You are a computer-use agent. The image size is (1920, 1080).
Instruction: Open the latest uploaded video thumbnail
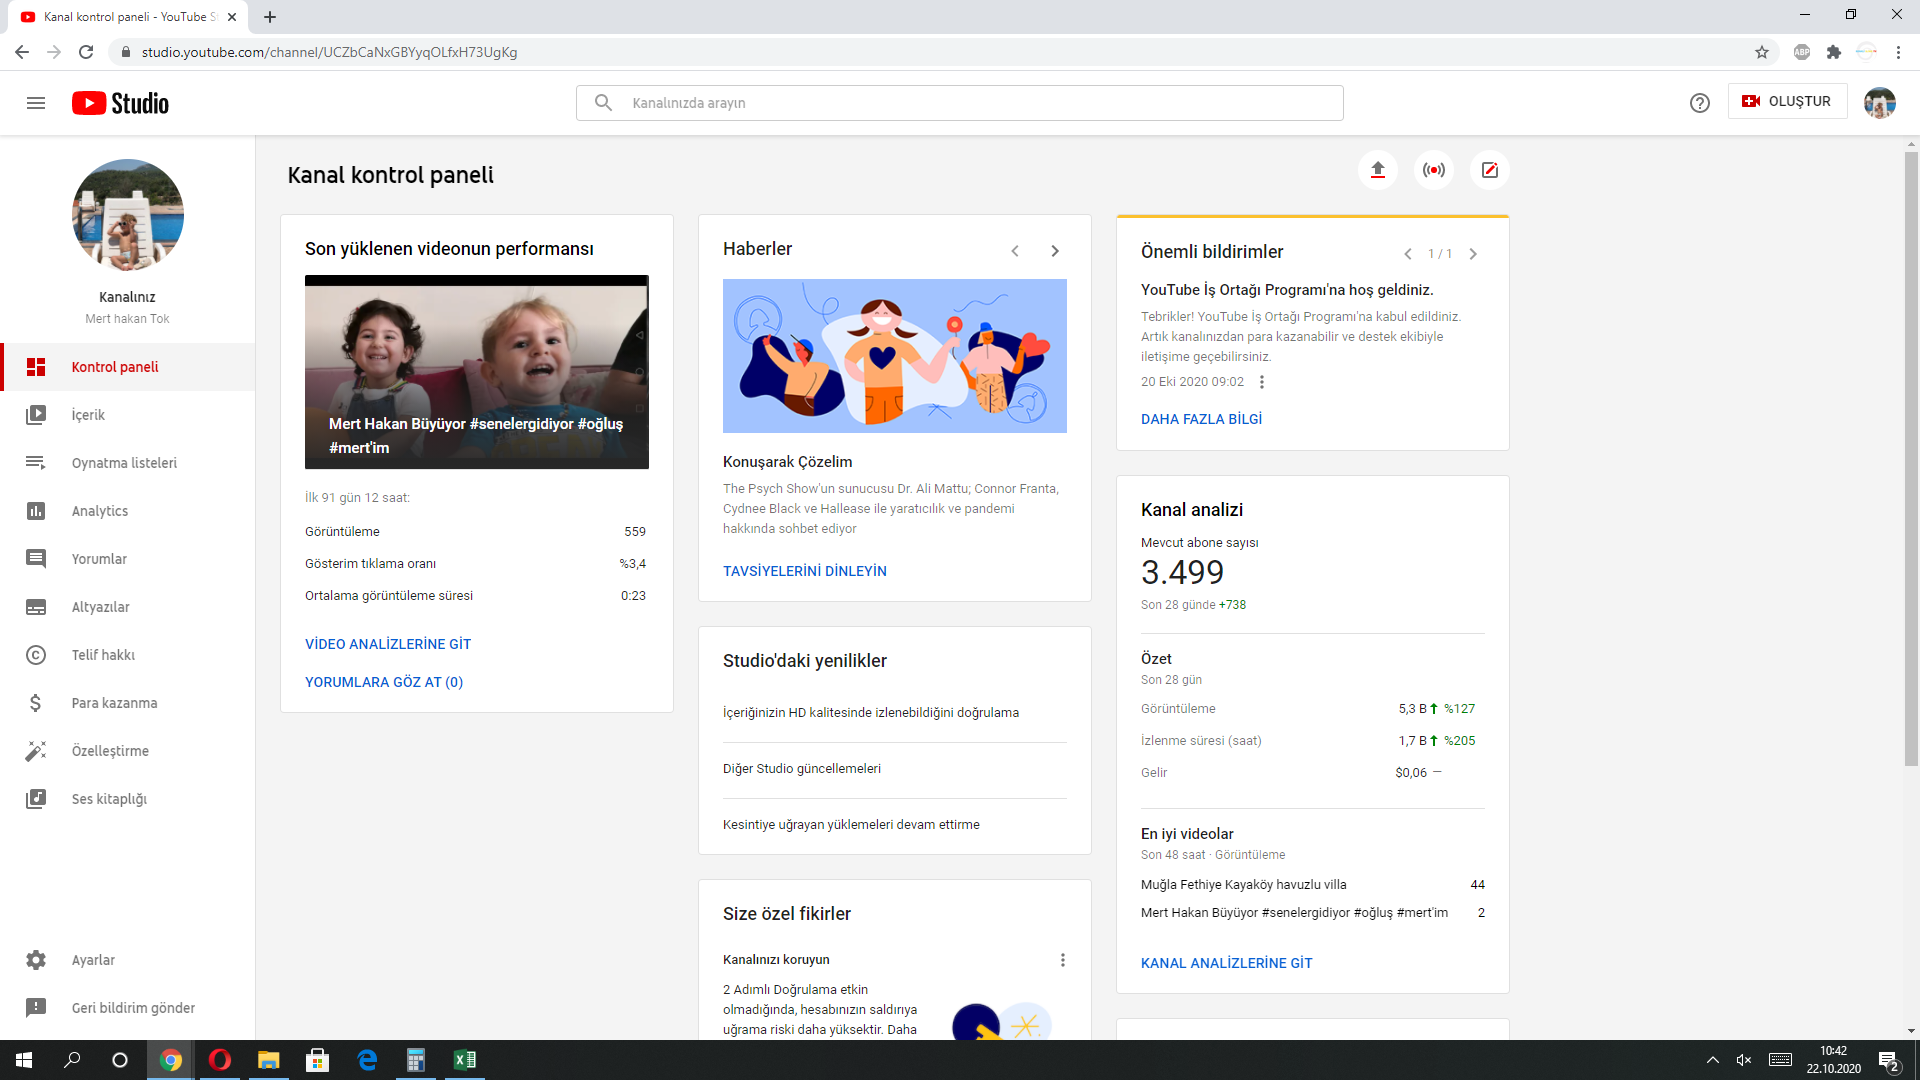[477, 372]
